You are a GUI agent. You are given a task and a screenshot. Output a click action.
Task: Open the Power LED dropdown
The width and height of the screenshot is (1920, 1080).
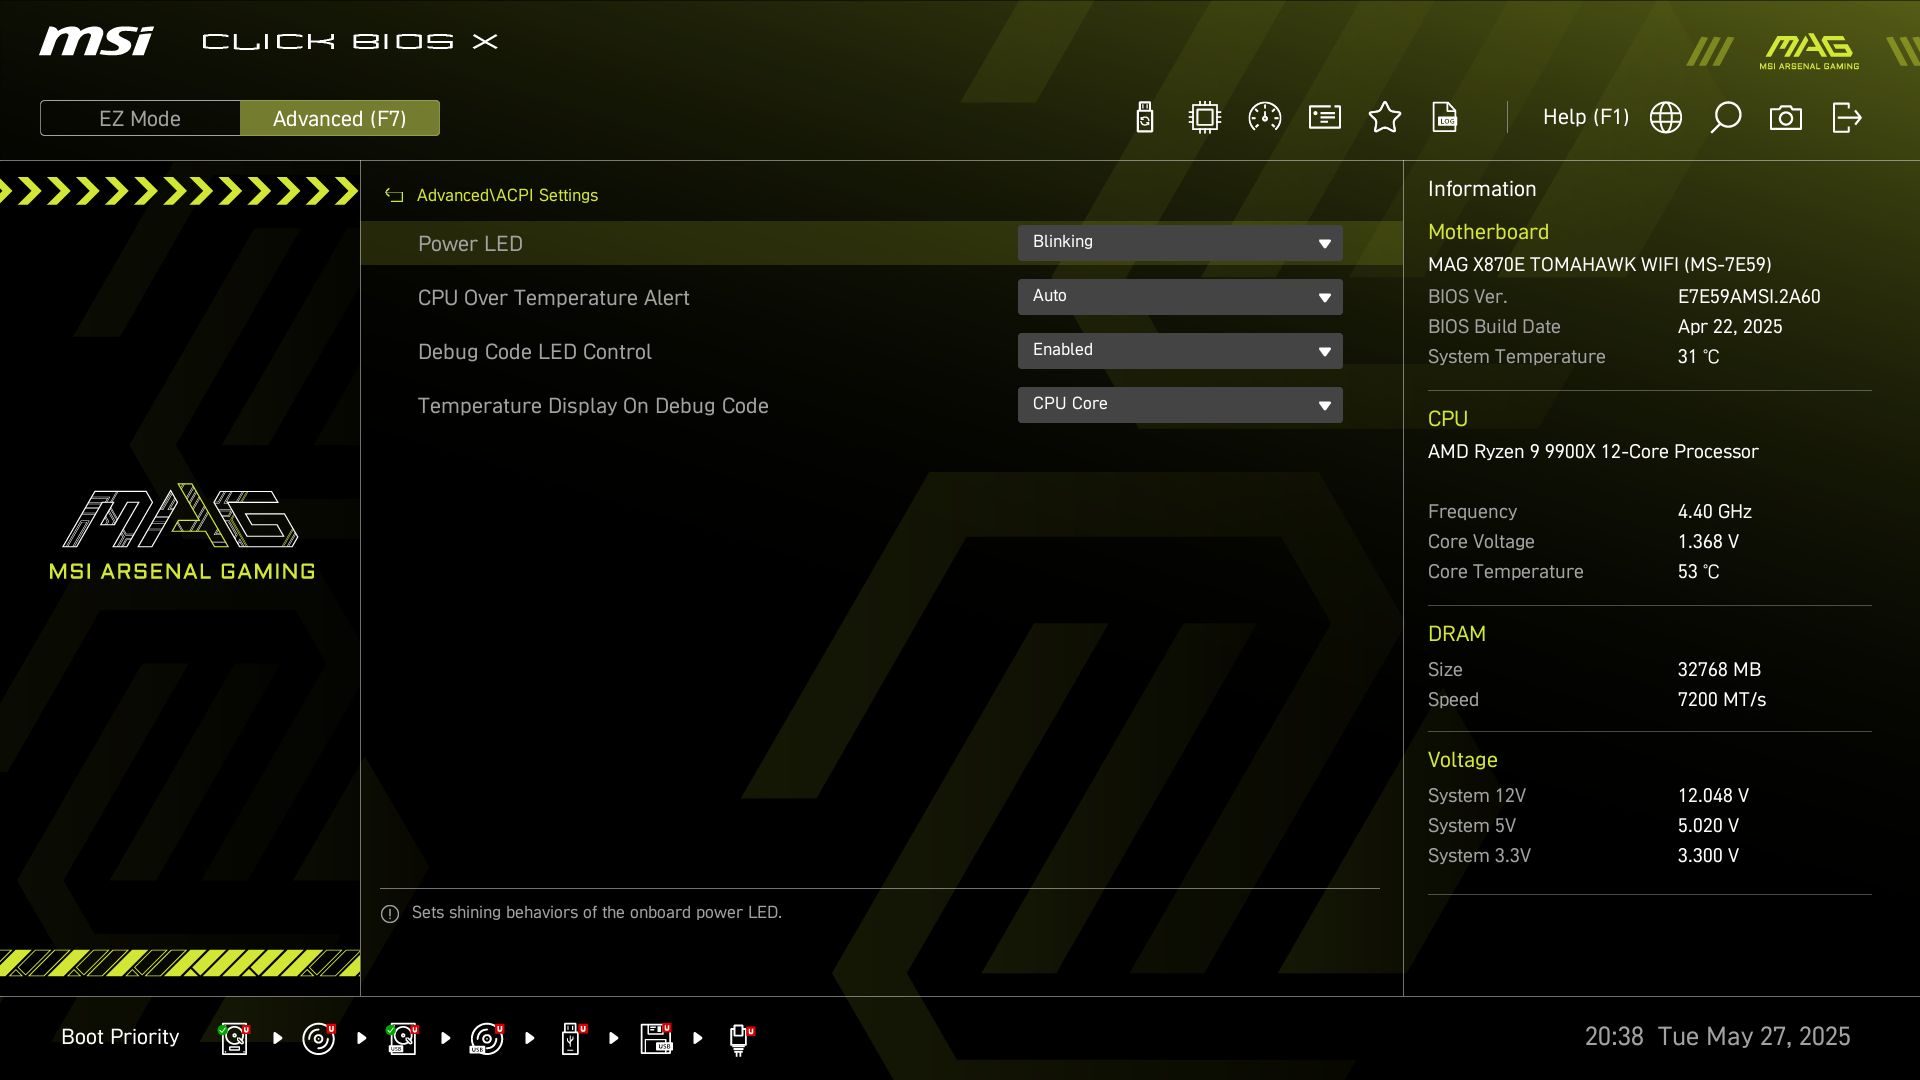tap(1180, 243)
